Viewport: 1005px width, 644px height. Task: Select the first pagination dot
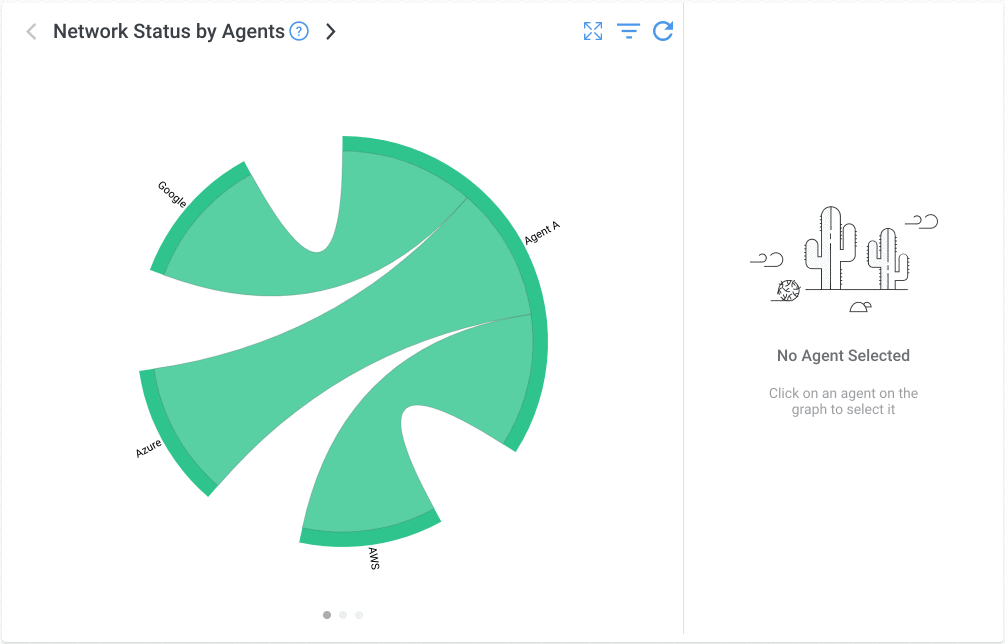[x=327, y=615]
